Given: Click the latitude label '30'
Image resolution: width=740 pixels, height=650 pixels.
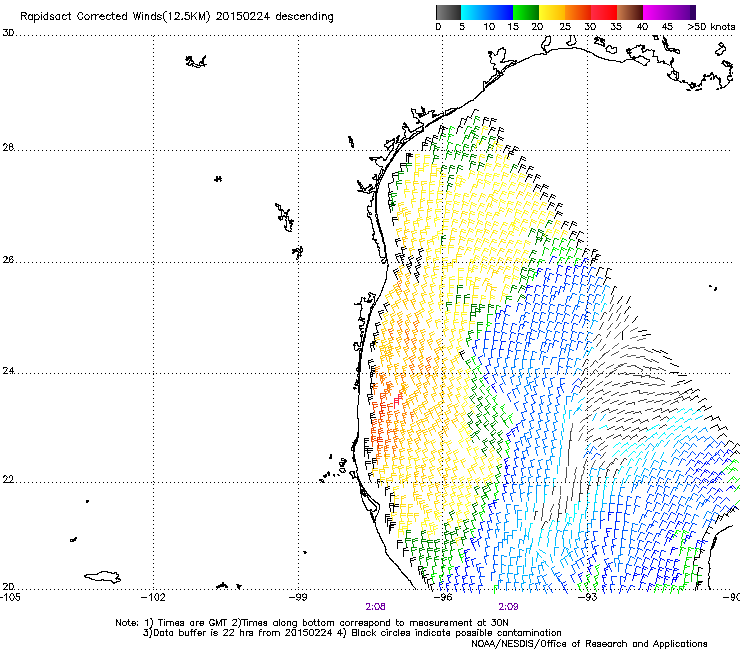Looking at the screenshot, I should pos(8,33).
